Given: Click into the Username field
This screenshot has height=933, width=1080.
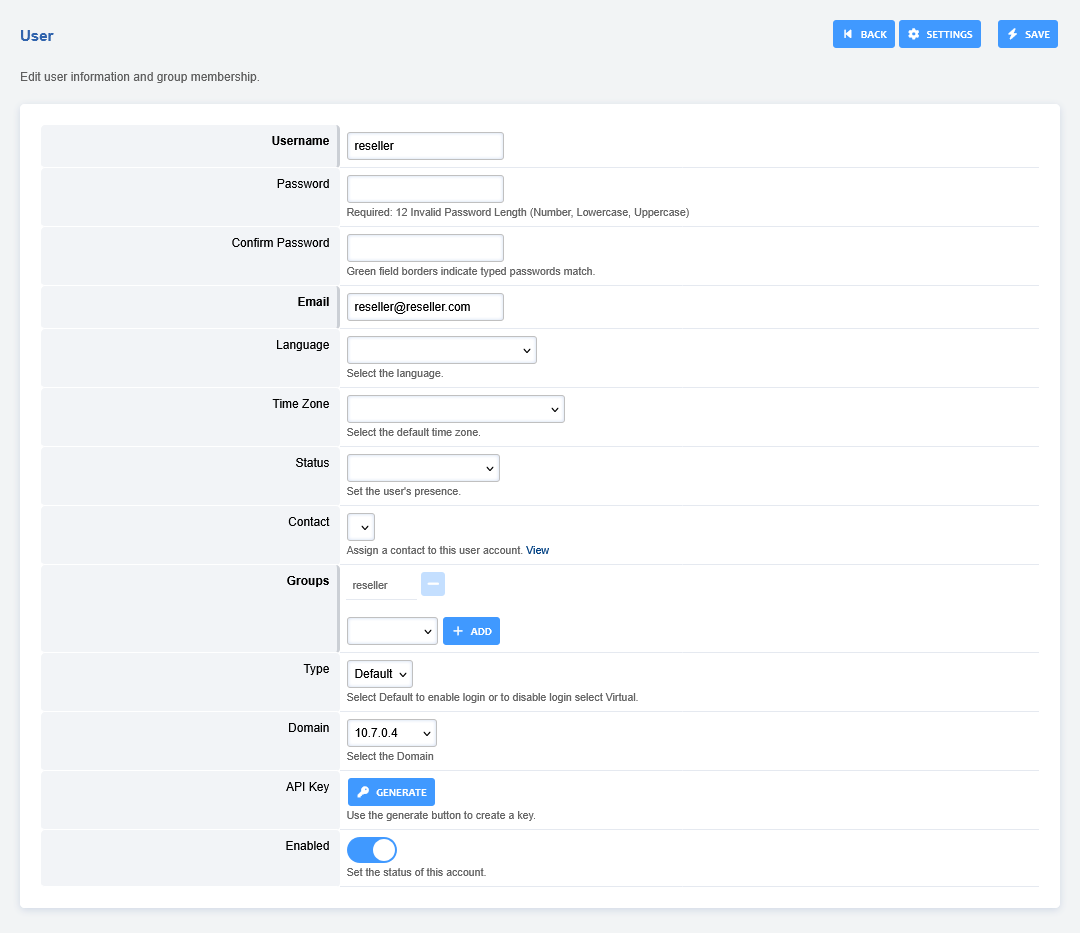Looking at the screenshot, I should [425, 146].
